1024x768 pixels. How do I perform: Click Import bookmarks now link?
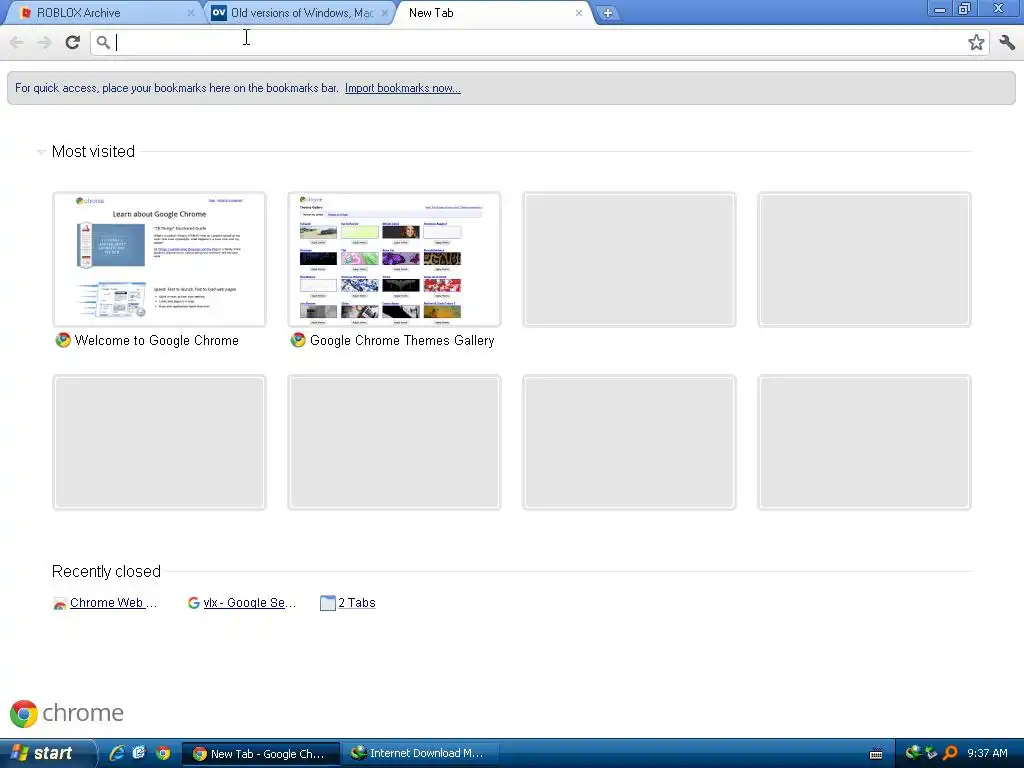(402, 88)
